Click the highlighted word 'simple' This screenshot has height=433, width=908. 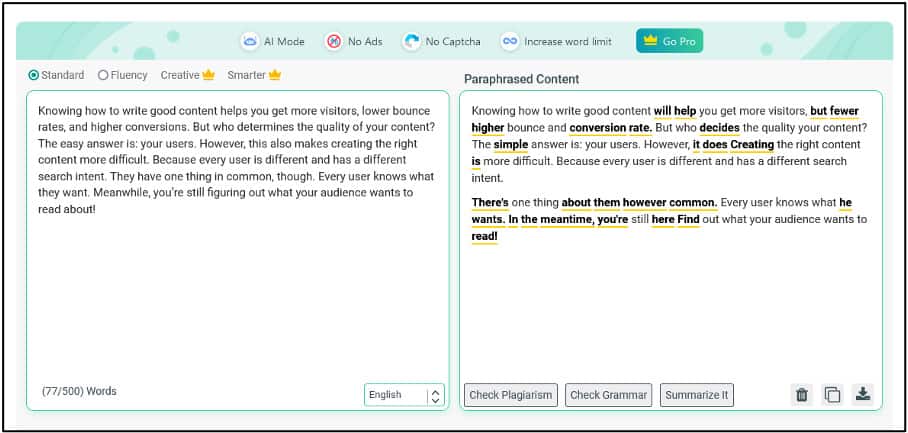point(511,145)
